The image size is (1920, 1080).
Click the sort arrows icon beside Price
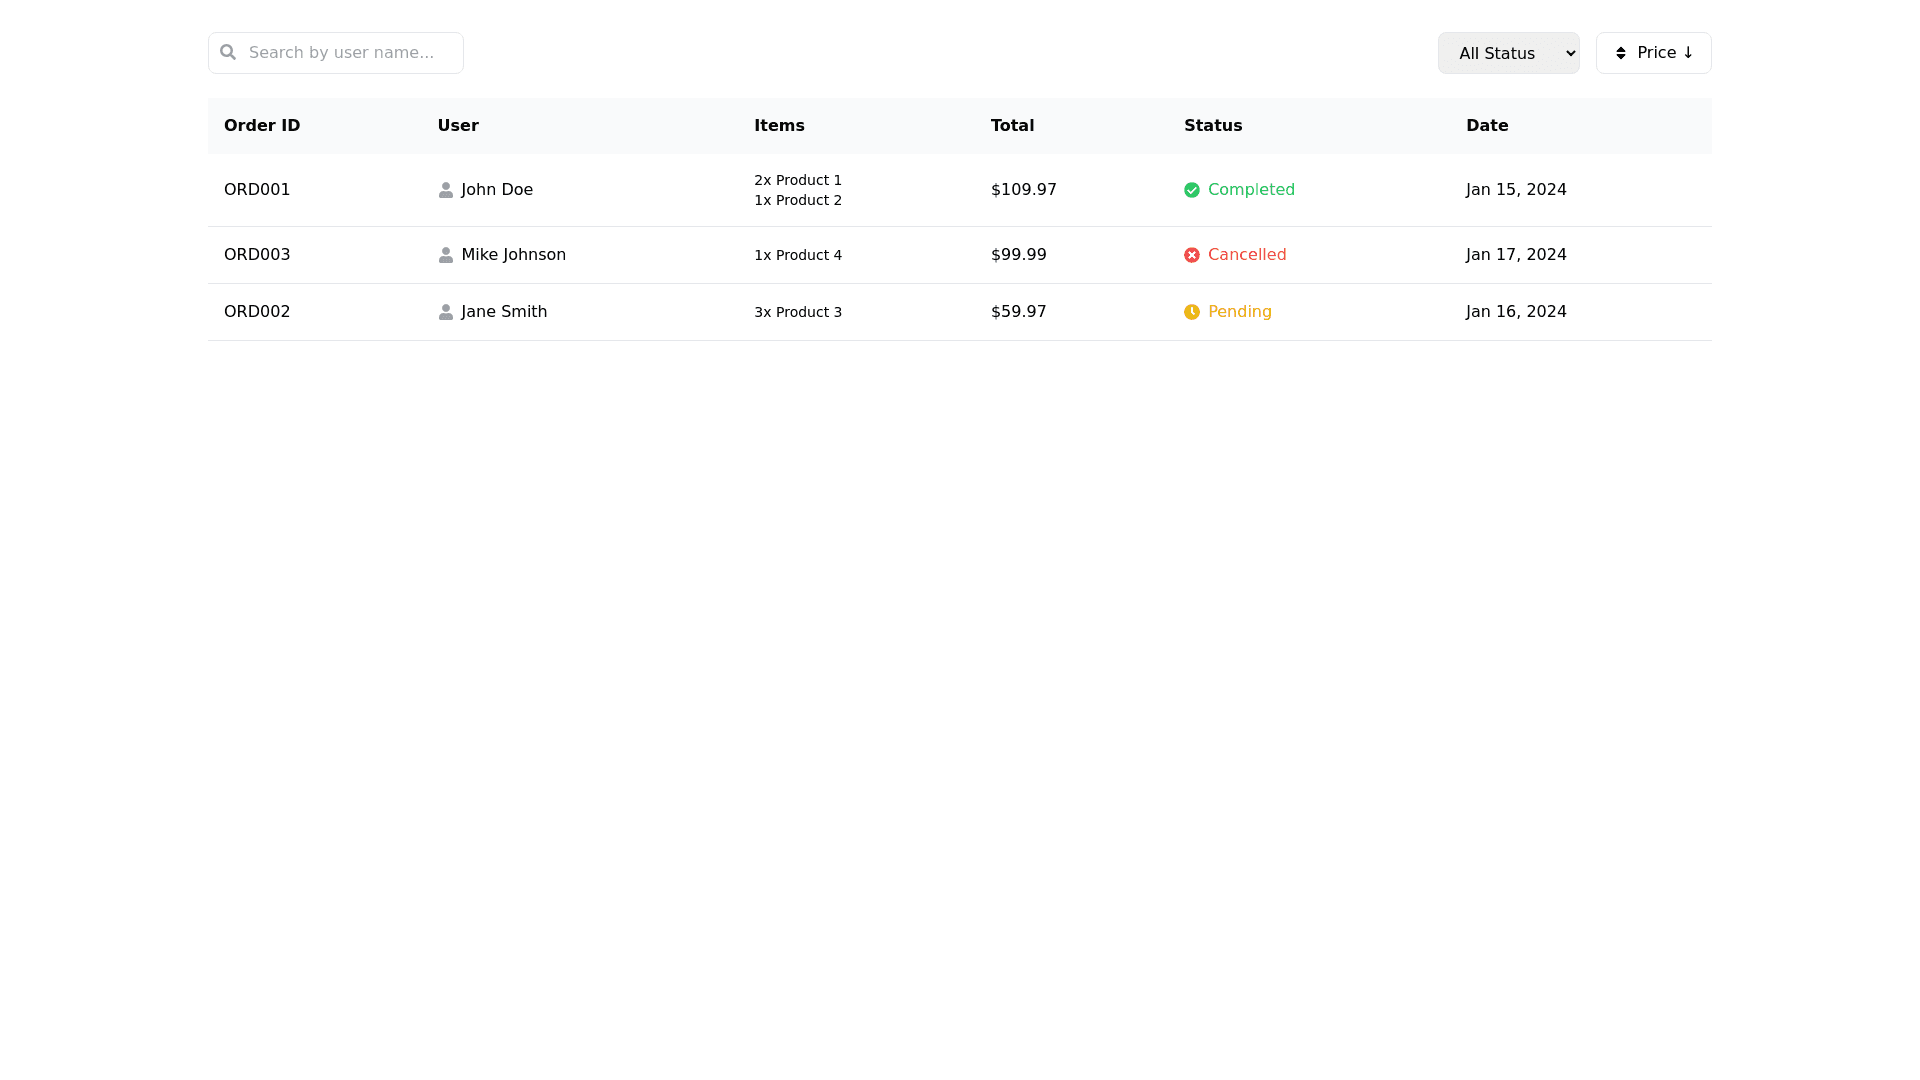tap(1620, 53)
